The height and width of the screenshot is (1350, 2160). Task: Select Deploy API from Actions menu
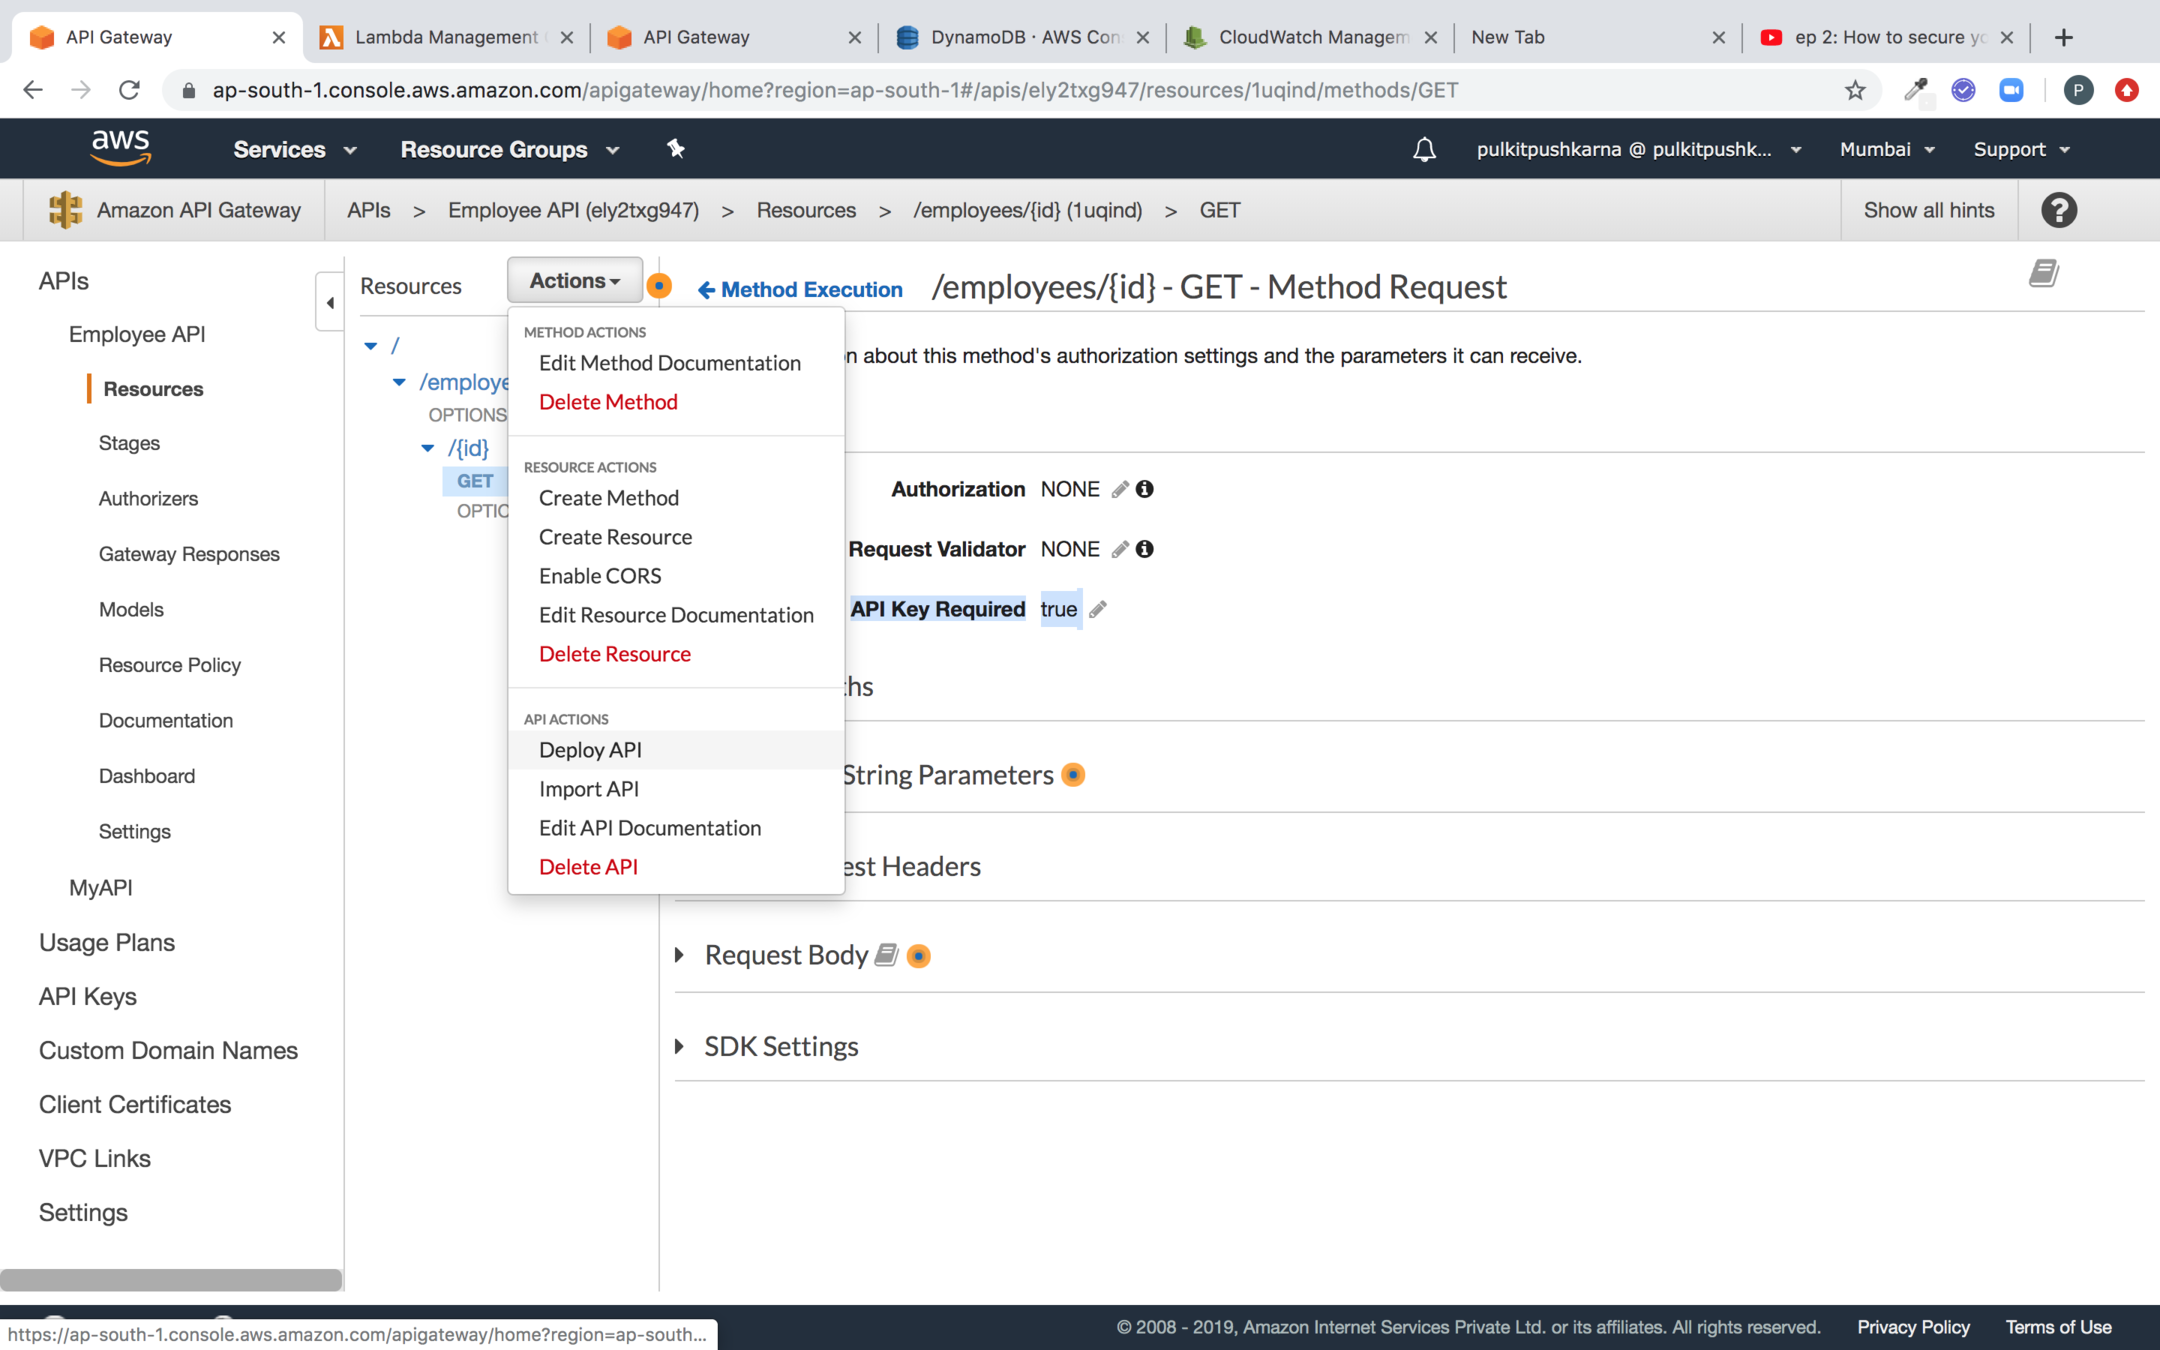coord(590,750)
